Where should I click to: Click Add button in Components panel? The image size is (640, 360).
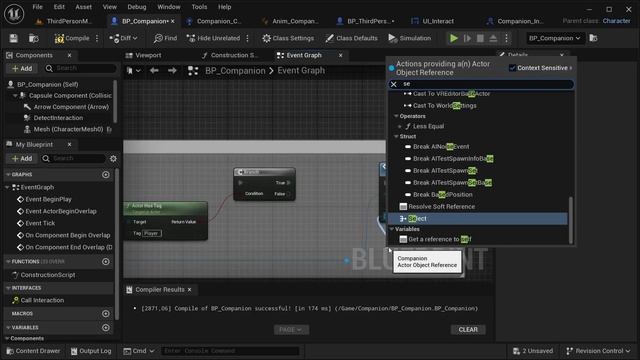[x=22, y=69]
